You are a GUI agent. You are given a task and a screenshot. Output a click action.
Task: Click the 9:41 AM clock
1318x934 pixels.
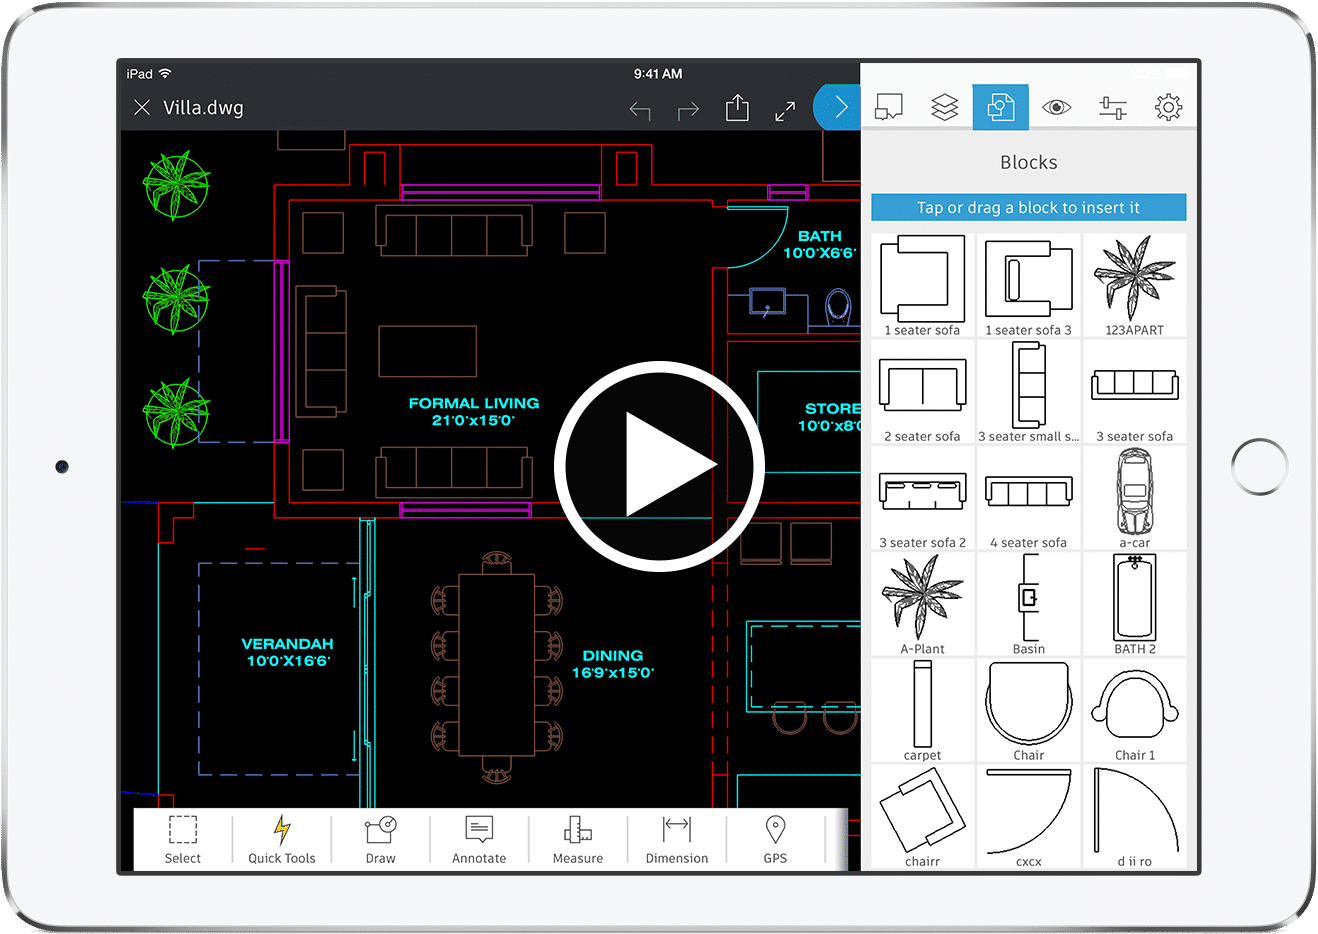click(x=658, y=74)
